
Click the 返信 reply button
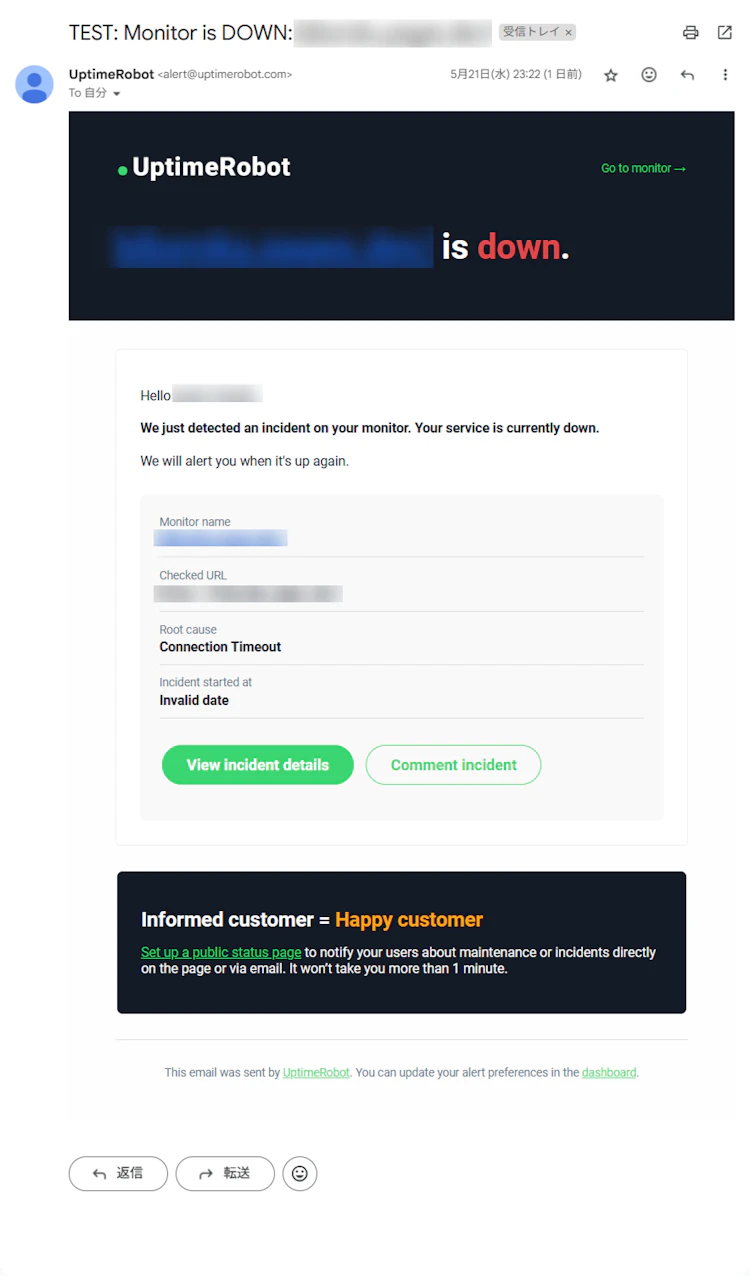click(x=118, y=1173)
